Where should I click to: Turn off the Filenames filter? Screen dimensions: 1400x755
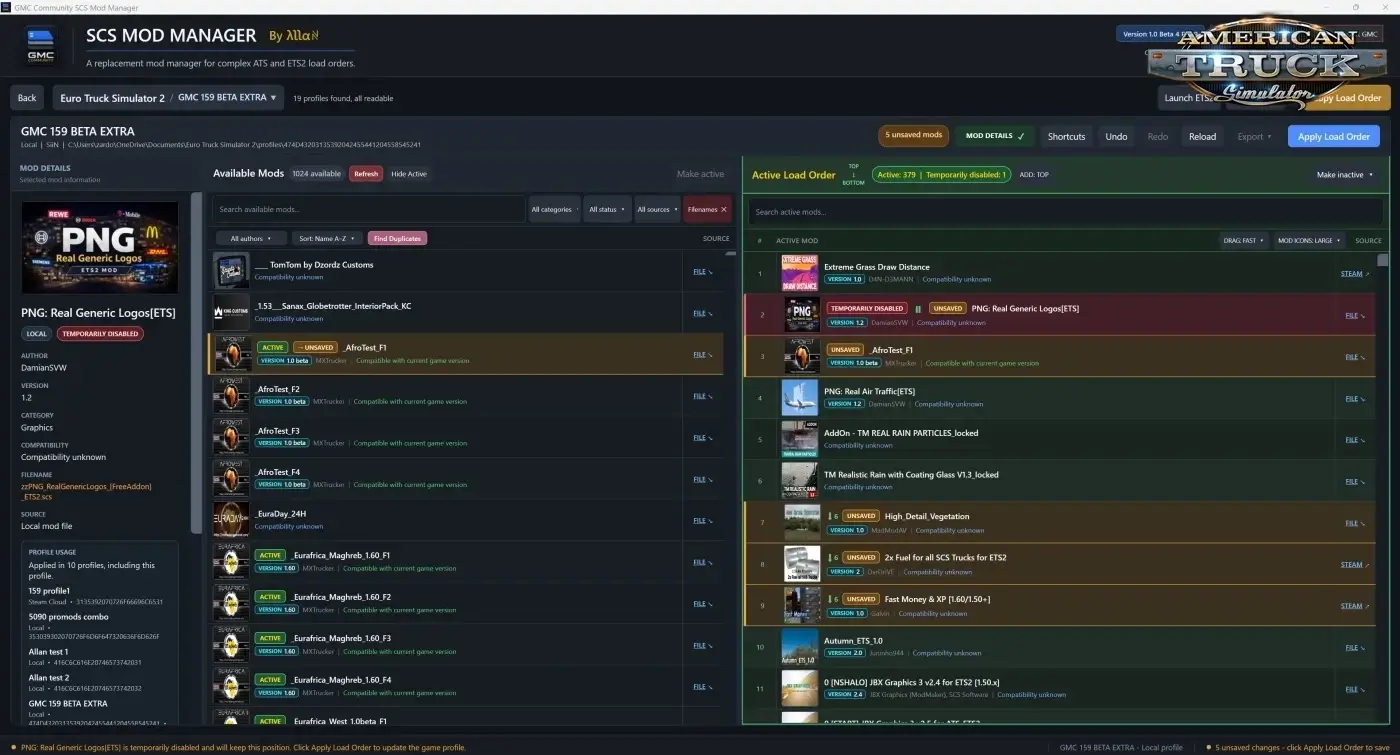707,209
